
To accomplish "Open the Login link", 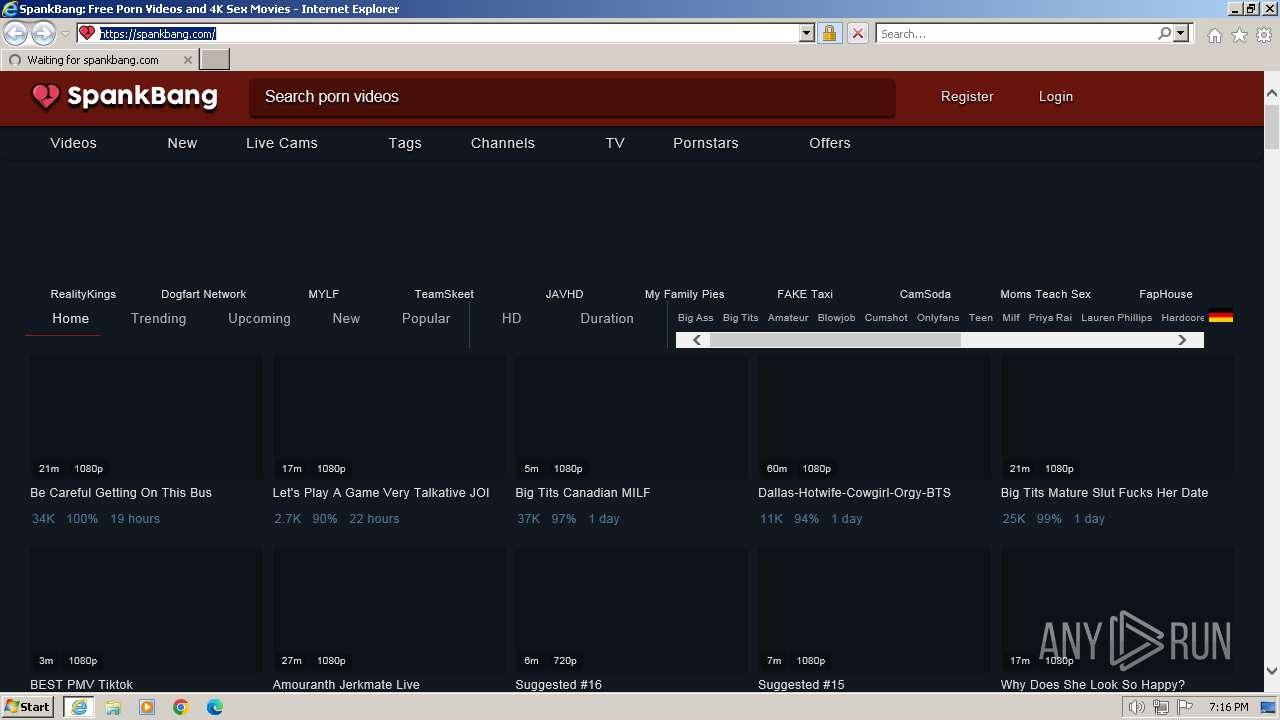I will pos(1056,97).
